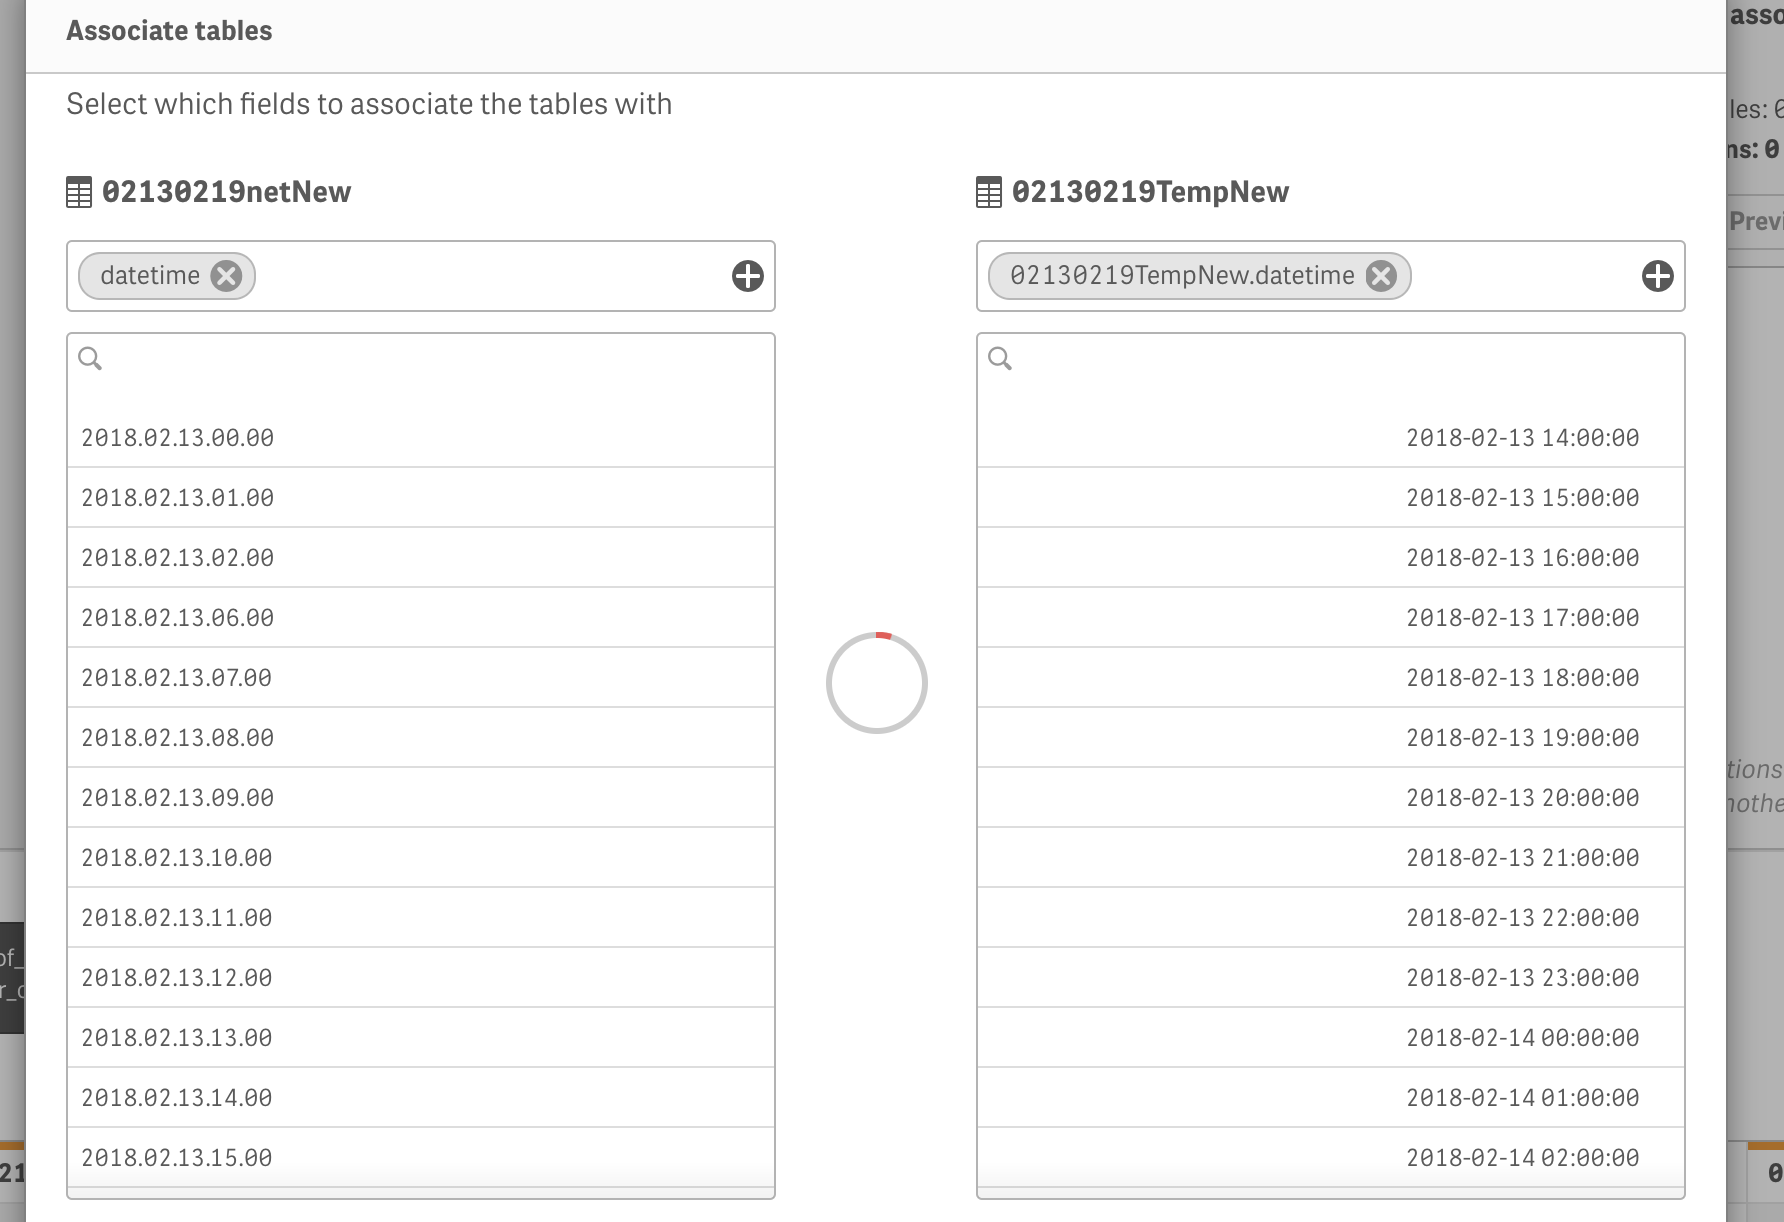
Task: Select value 2018.02.13.02.00
Action: pos(421,558)
